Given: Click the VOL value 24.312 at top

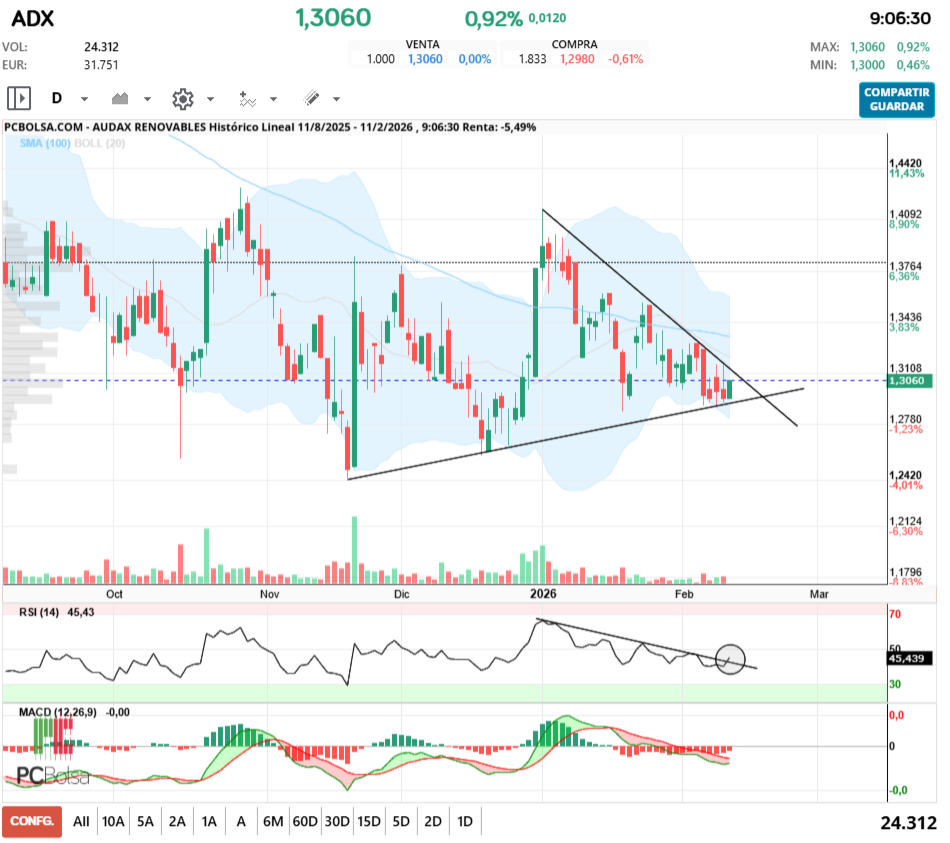Looking at the screenshot, I should click(101, 47).
